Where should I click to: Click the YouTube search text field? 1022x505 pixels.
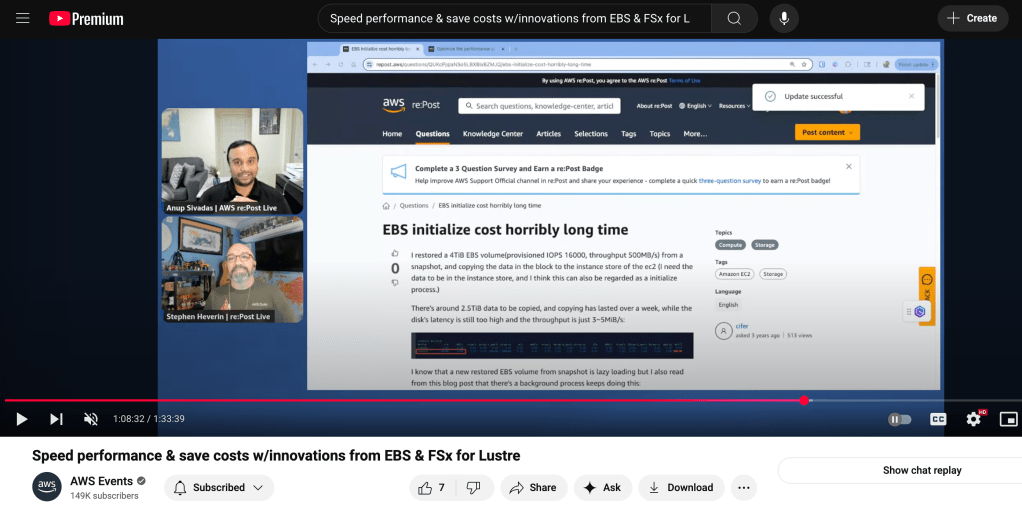pos(510,18)
